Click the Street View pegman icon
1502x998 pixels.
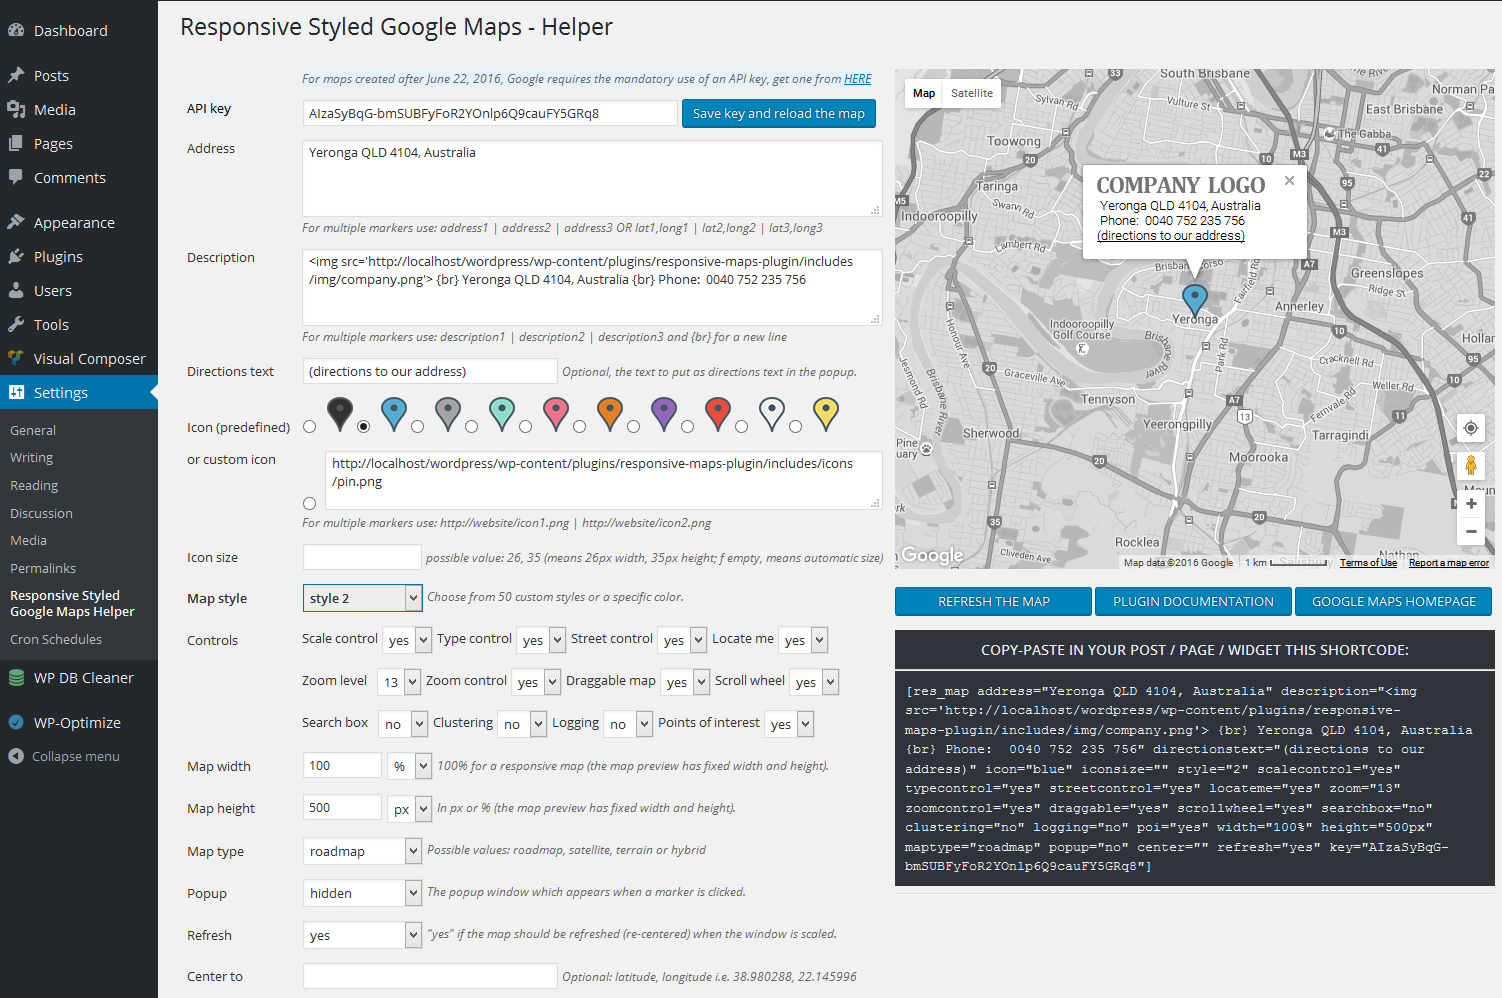pyautogui.click(x=1470, y=465)
